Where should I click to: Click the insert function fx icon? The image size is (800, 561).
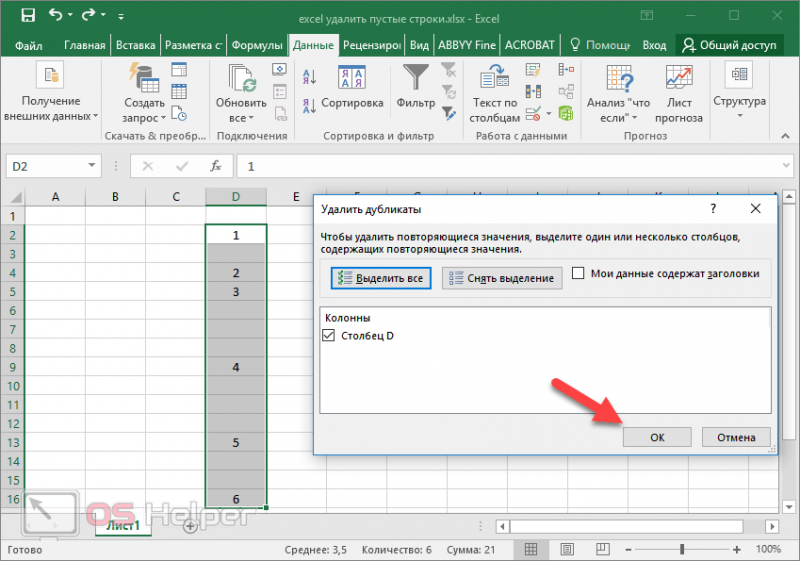(216, 166)
